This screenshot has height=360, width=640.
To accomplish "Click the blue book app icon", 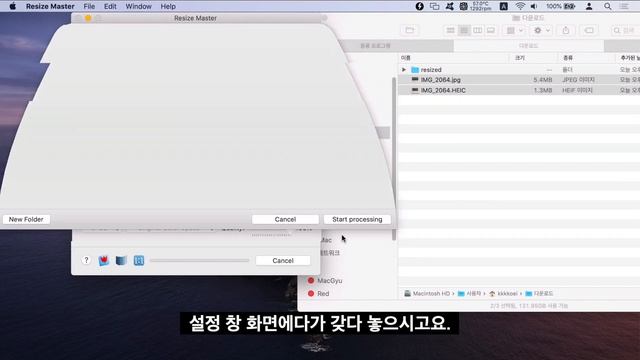I will pyautogui.click(x=121, y=260).
